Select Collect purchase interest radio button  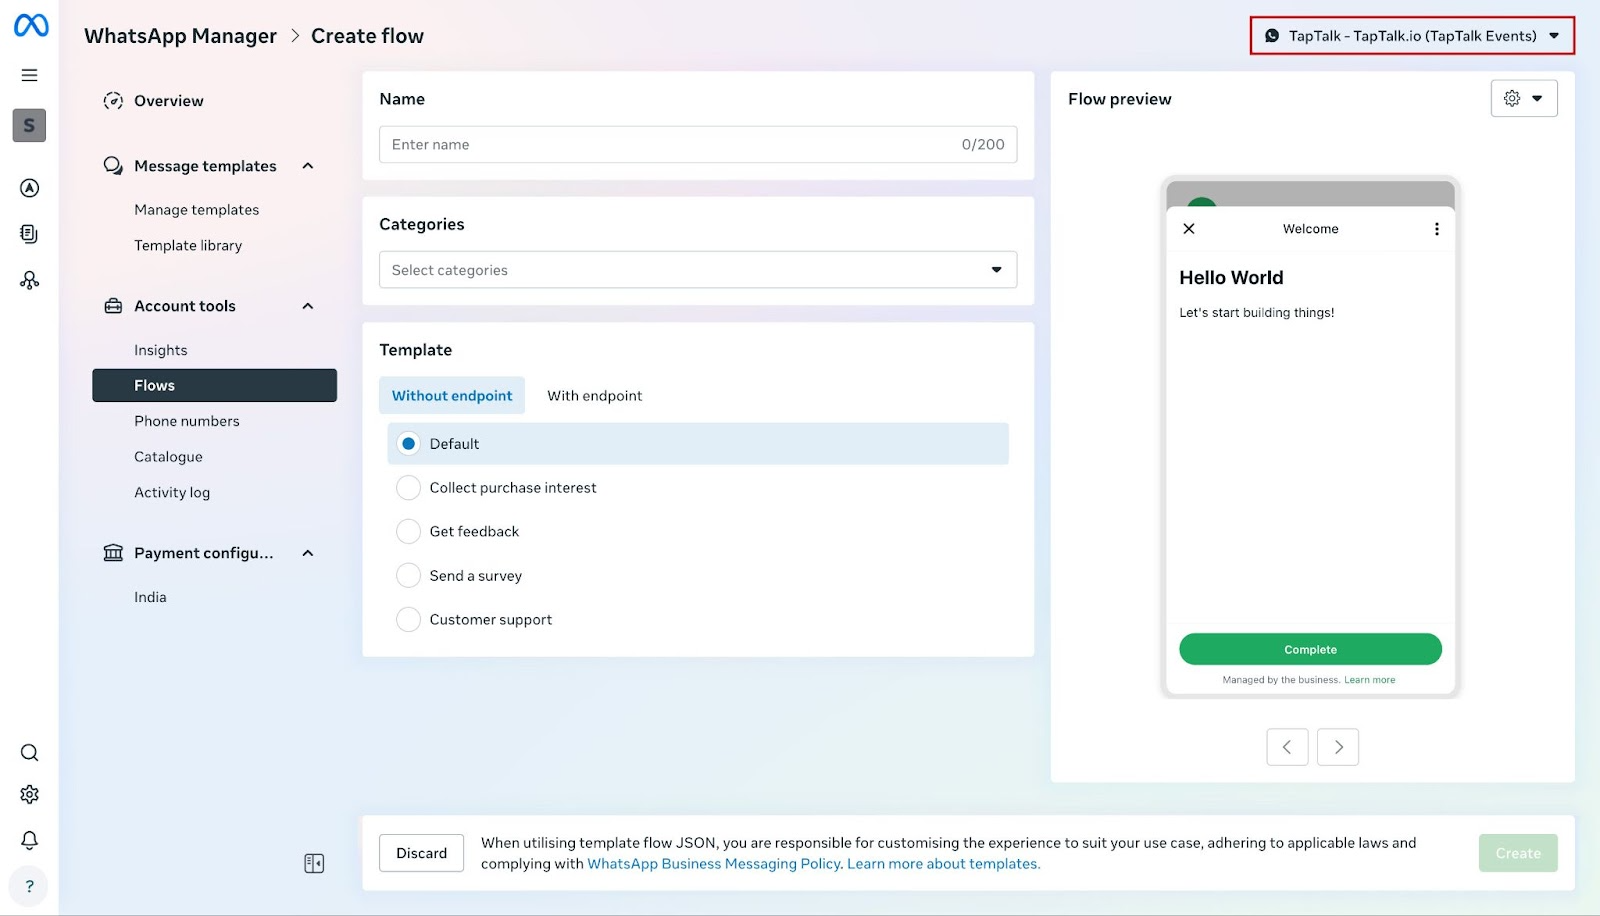pos(408,488)
